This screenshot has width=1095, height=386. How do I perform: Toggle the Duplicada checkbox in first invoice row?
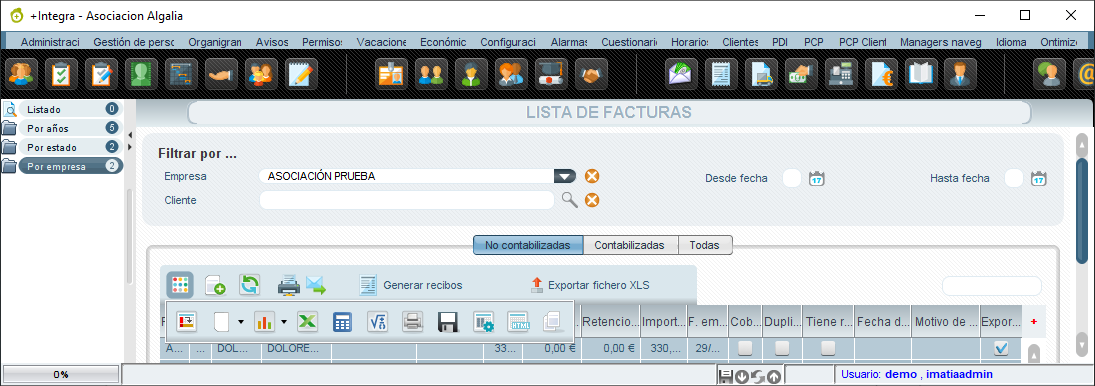782,348
